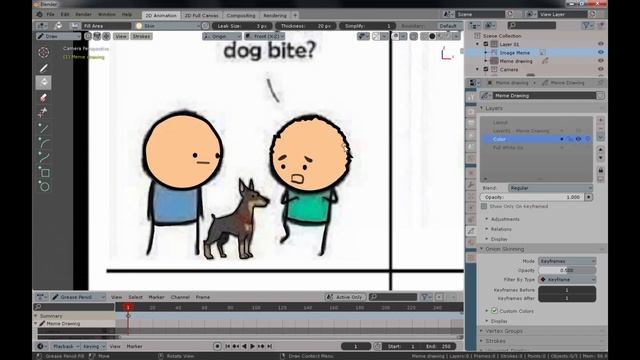The height and width of the screenshot is (360, 640).
Task: Adjust the layer Opacity slider
Action: (x=533, y=197)
